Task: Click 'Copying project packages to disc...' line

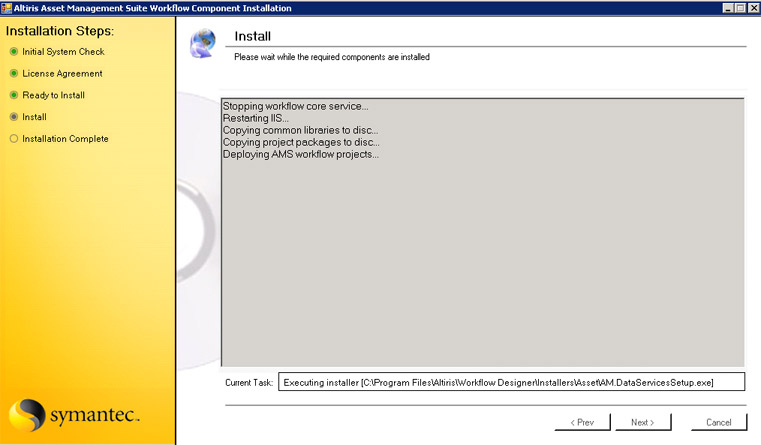Action: [301, 142]
